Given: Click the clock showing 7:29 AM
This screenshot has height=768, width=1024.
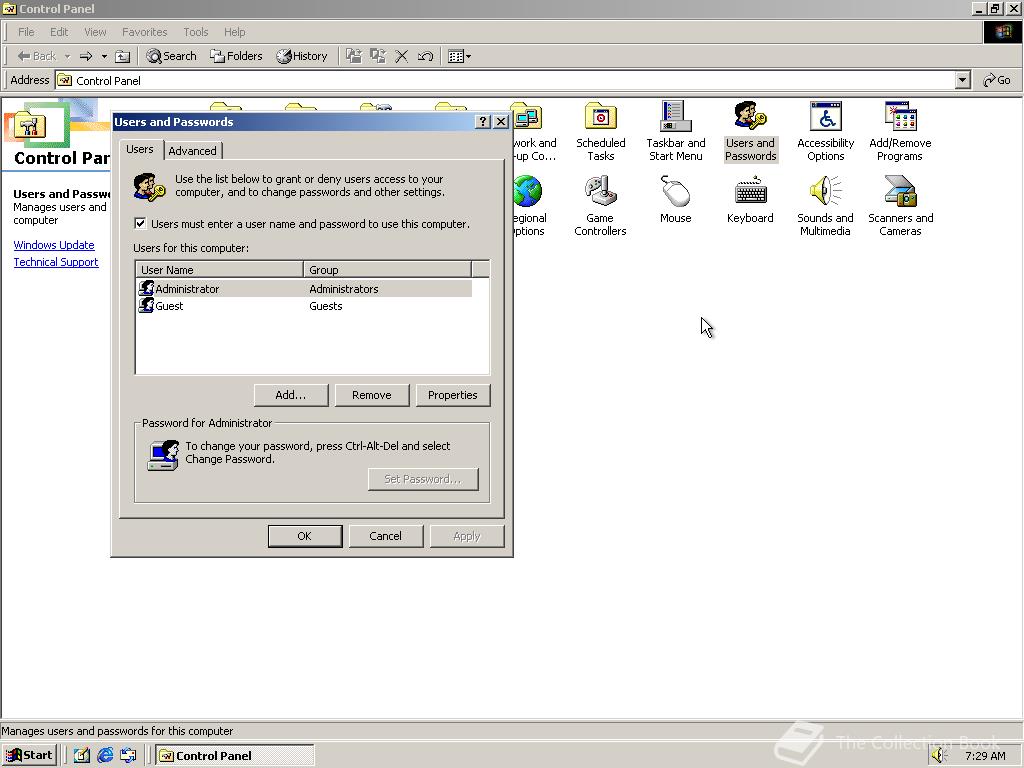Looking at the screenshot, I should (x=985, y=756).
